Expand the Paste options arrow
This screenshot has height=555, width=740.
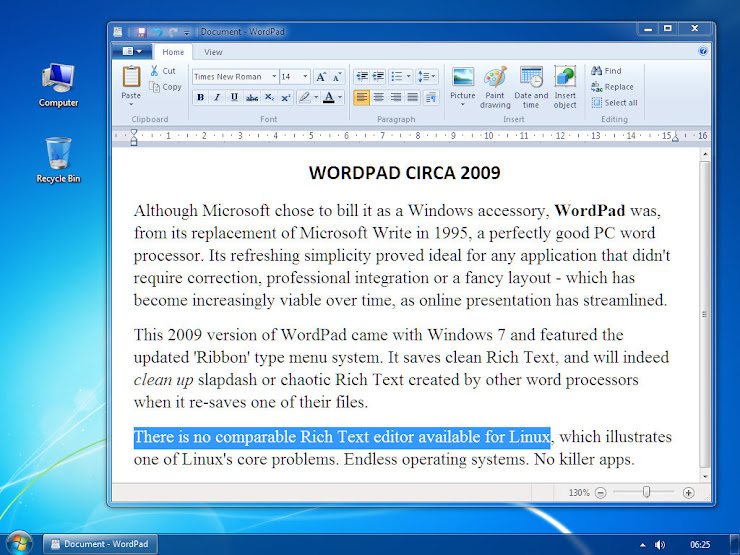[131, 104]
